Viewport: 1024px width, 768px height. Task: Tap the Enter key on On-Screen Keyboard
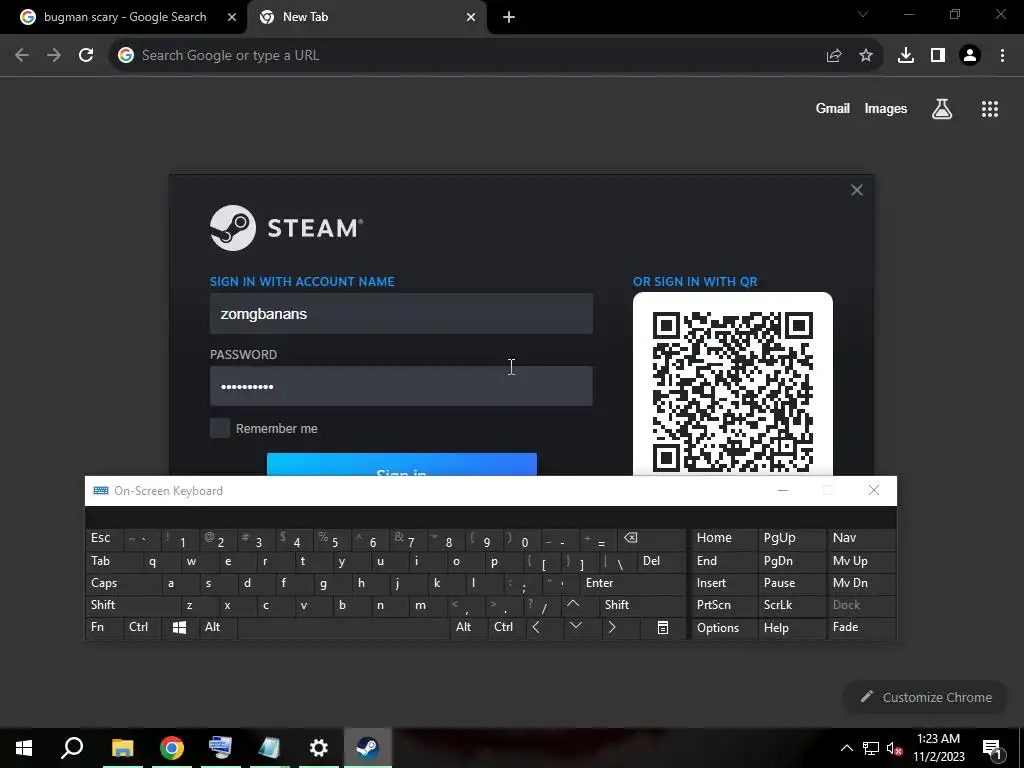click(633, 583)
